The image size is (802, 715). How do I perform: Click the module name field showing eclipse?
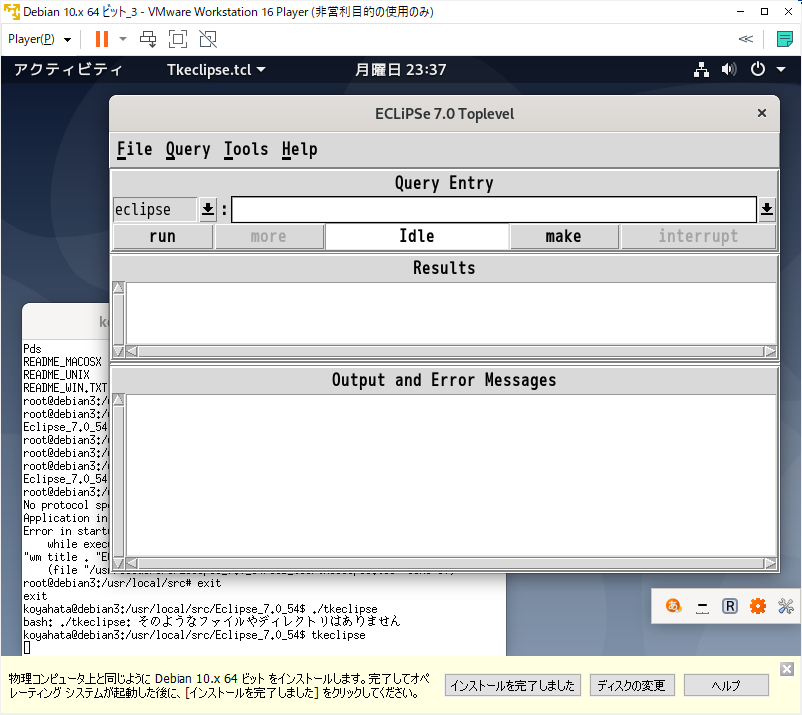click(155, 210)
